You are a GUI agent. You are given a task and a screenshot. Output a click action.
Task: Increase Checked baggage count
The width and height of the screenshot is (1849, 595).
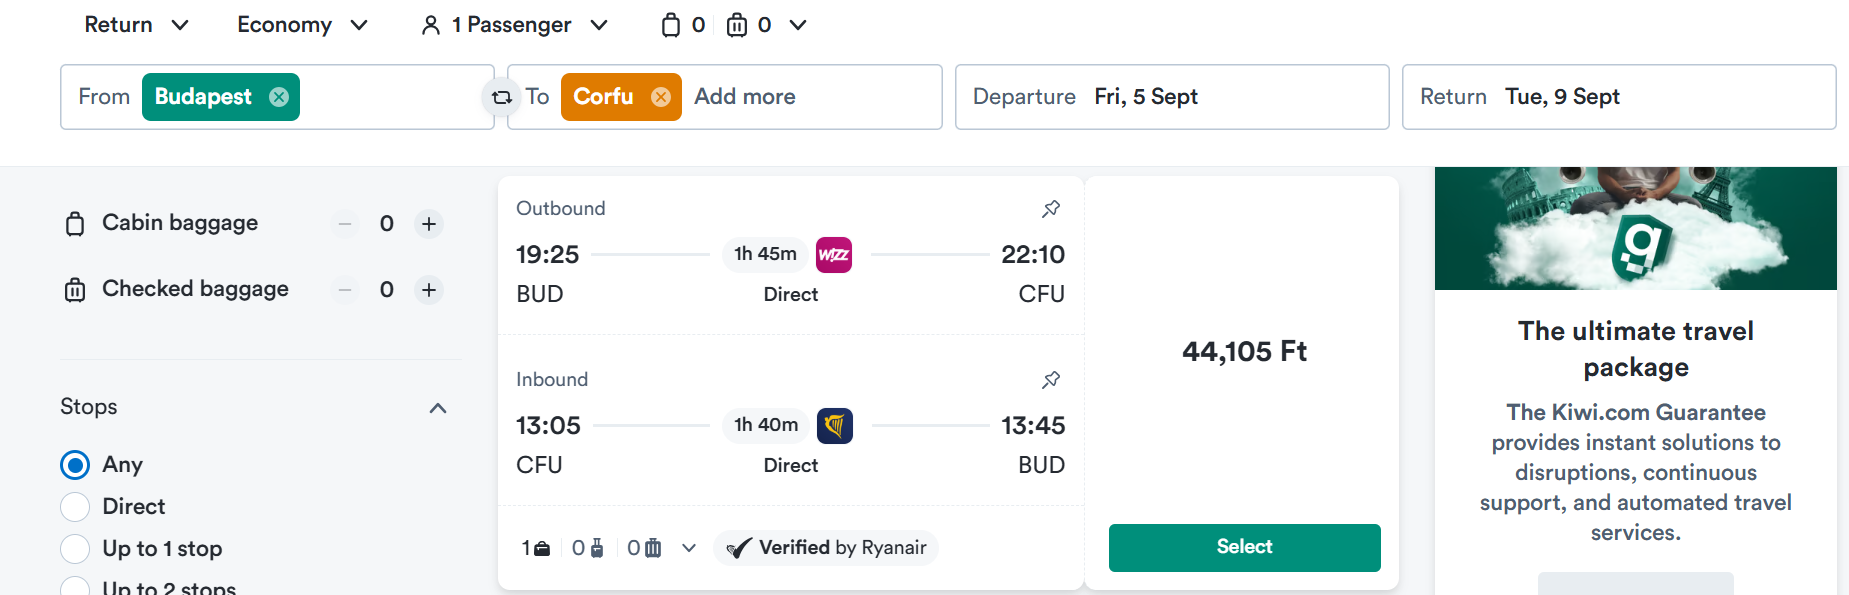pos(429,290)
